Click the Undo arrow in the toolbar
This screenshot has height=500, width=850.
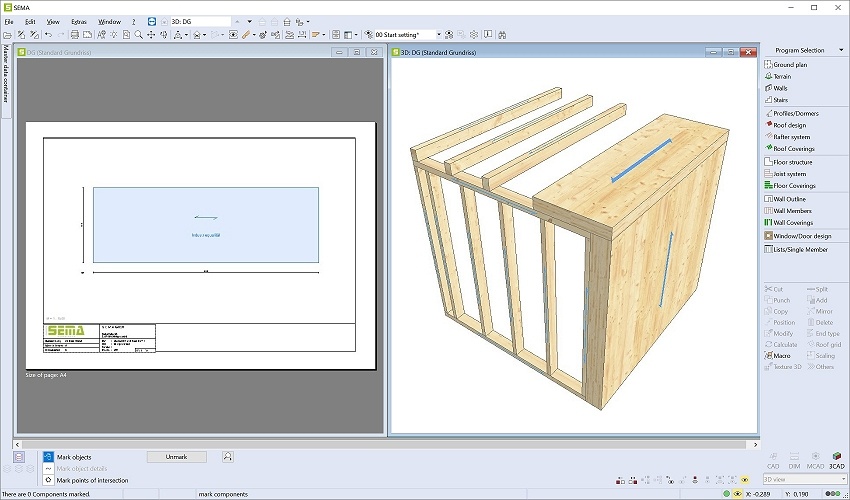(48, 34)
